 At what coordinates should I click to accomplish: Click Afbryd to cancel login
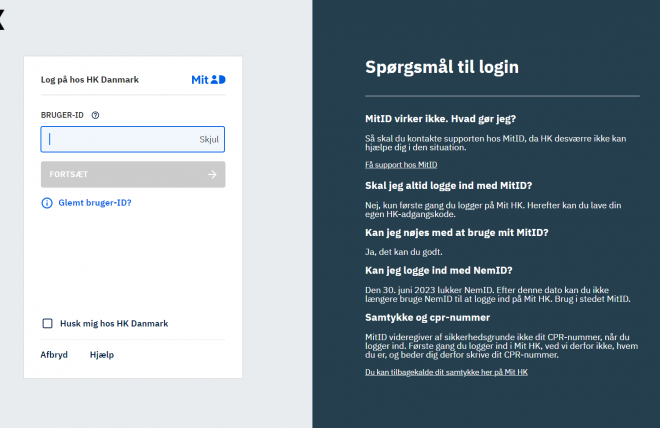click(54, 355)
